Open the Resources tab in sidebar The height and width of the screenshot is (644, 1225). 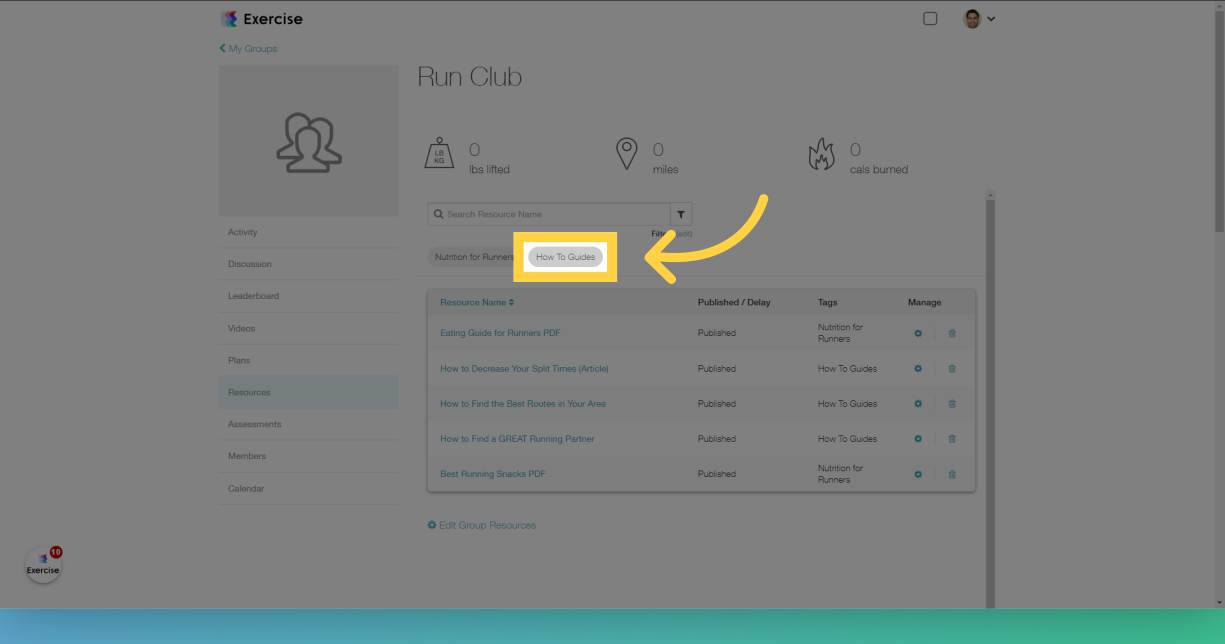(309, 392)
